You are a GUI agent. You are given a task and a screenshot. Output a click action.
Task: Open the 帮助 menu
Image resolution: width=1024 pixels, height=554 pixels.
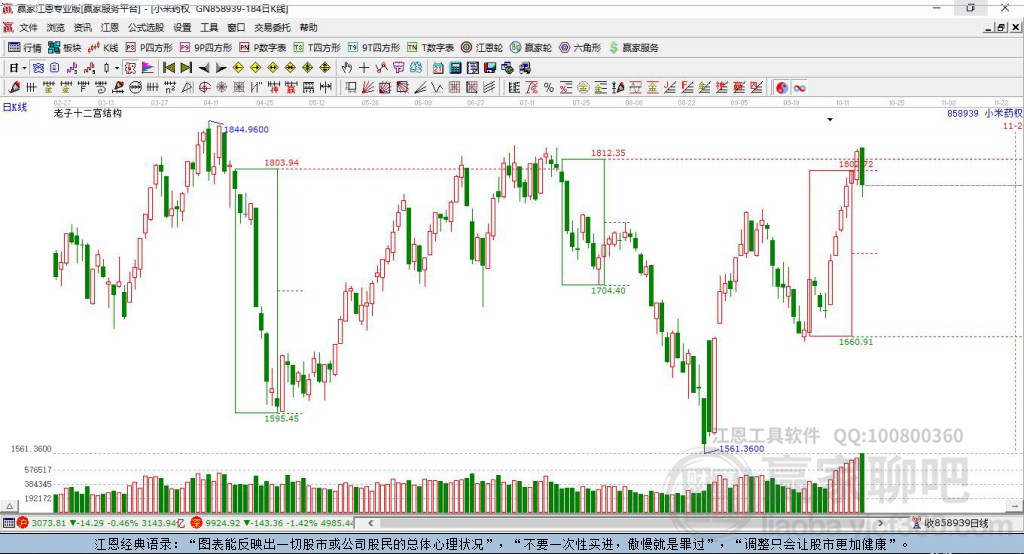[308, 27]
